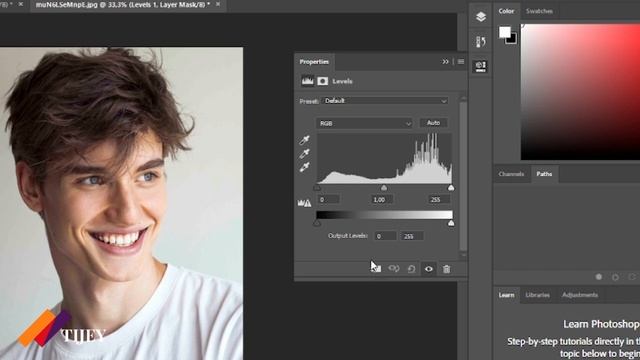
Task: Click the white input slider handle
Action: (x=451, y=188)
